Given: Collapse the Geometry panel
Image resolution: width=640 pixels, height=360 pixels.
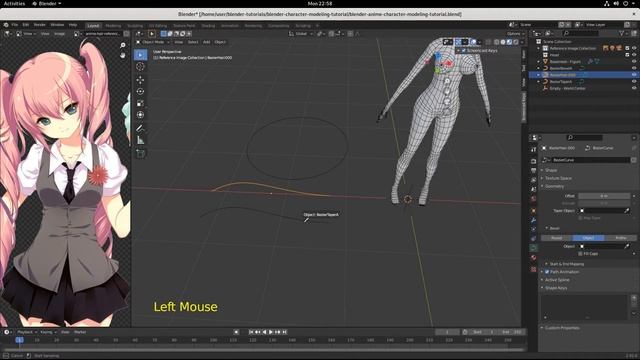Looking at the screenshot, I should tap(554, 187).
